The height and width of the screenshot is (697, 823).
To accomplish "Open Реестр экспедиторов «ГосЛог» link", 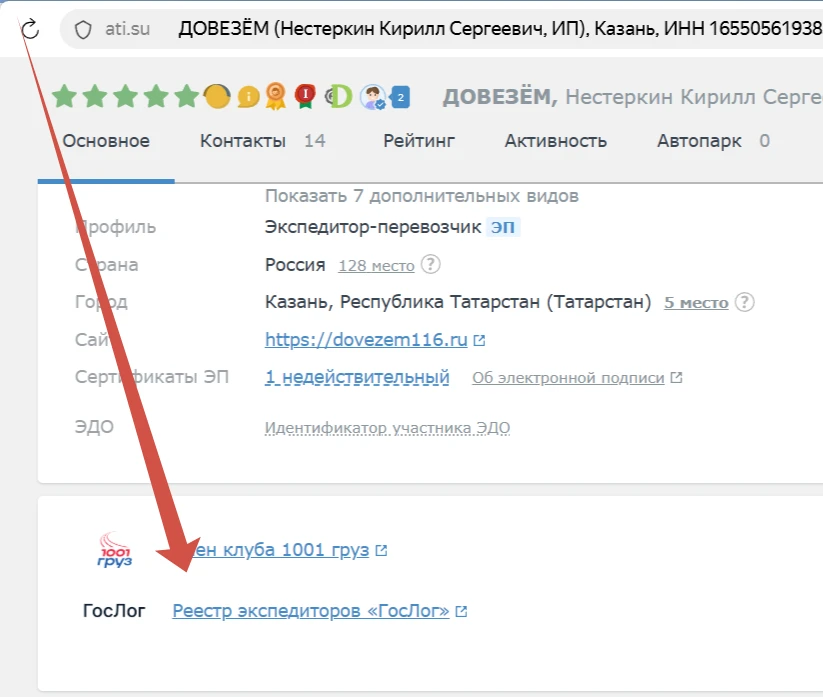I will 311,611.
